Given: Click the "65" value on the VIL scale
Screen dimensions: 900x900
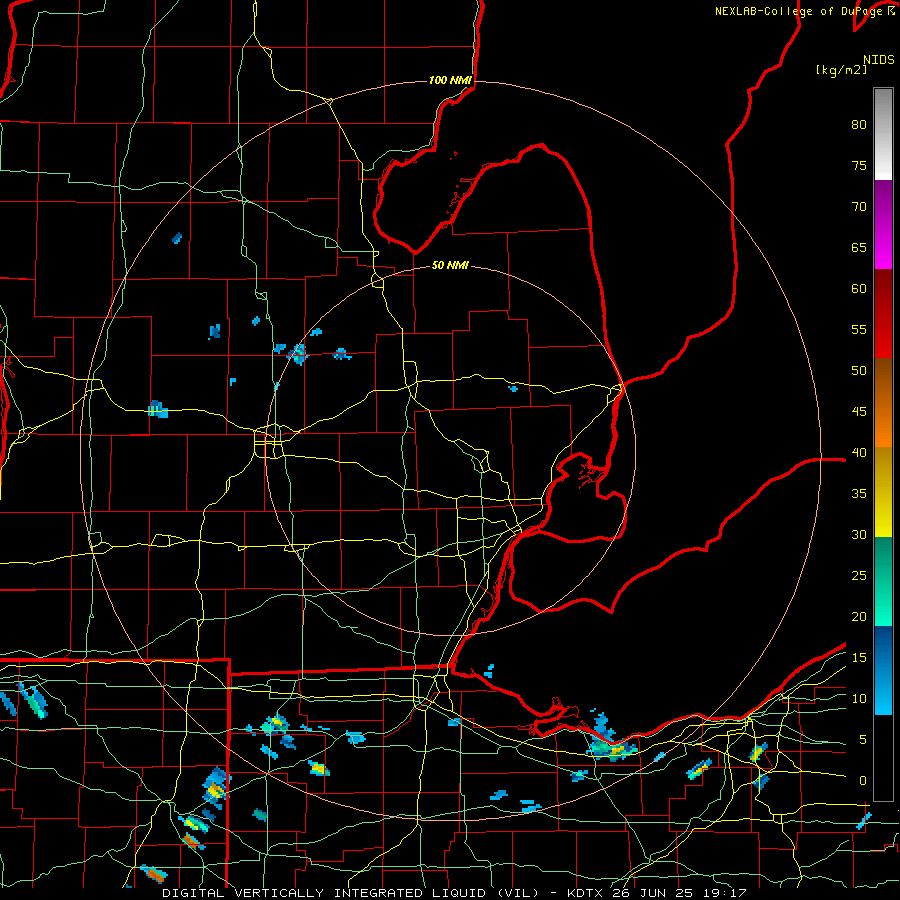Looking at the screenshot, I should (x=859, y=248).
